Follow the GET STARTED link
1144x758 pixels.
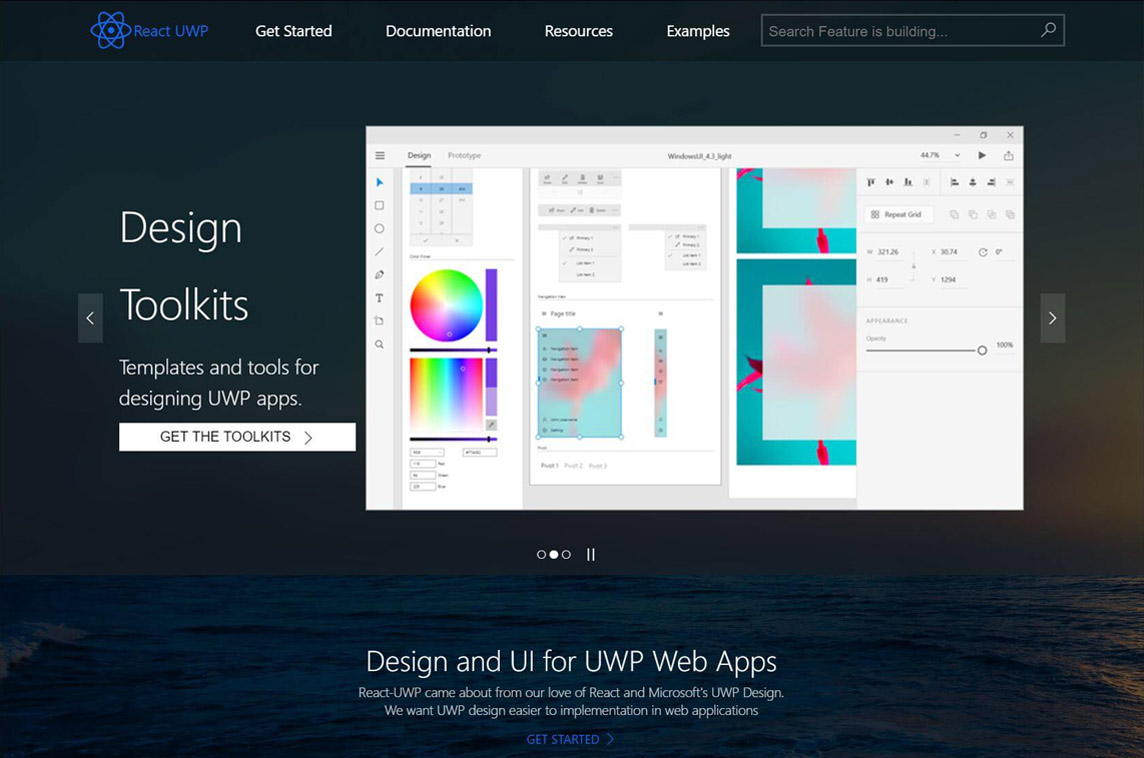pyautogui.click(x=570, y=739)
